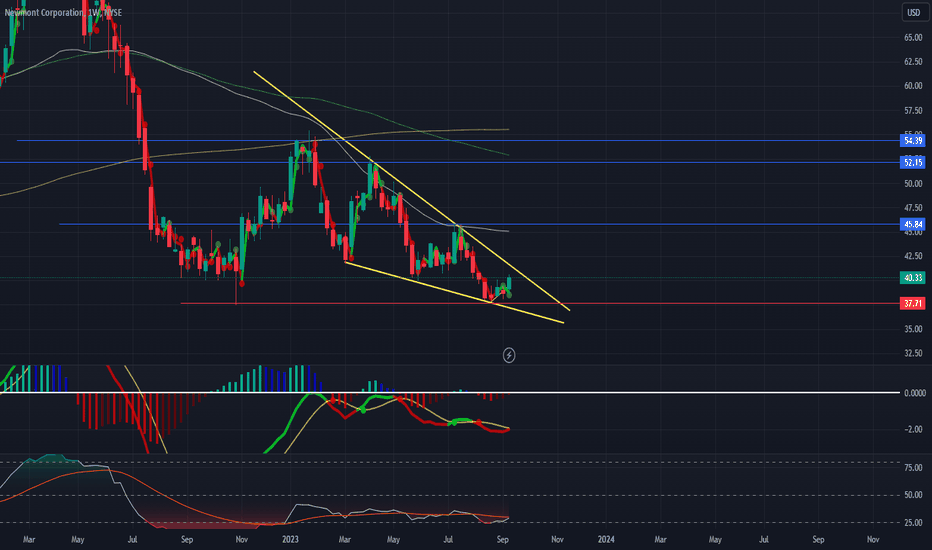Click the 42.50 price axis value

[913, 256]
